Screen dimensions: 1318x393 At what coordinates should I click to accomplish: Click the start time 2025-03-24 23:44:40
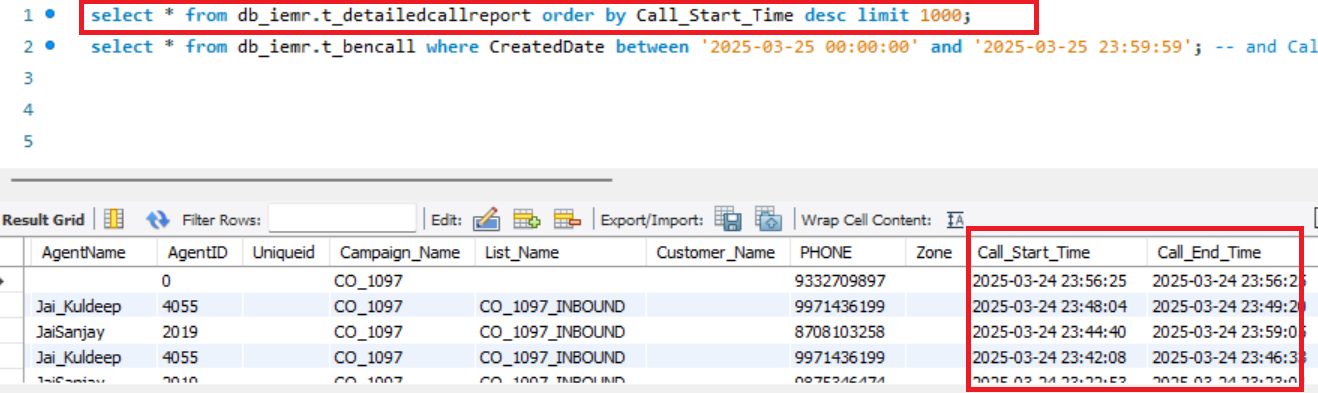click(x=1049, y=331)
